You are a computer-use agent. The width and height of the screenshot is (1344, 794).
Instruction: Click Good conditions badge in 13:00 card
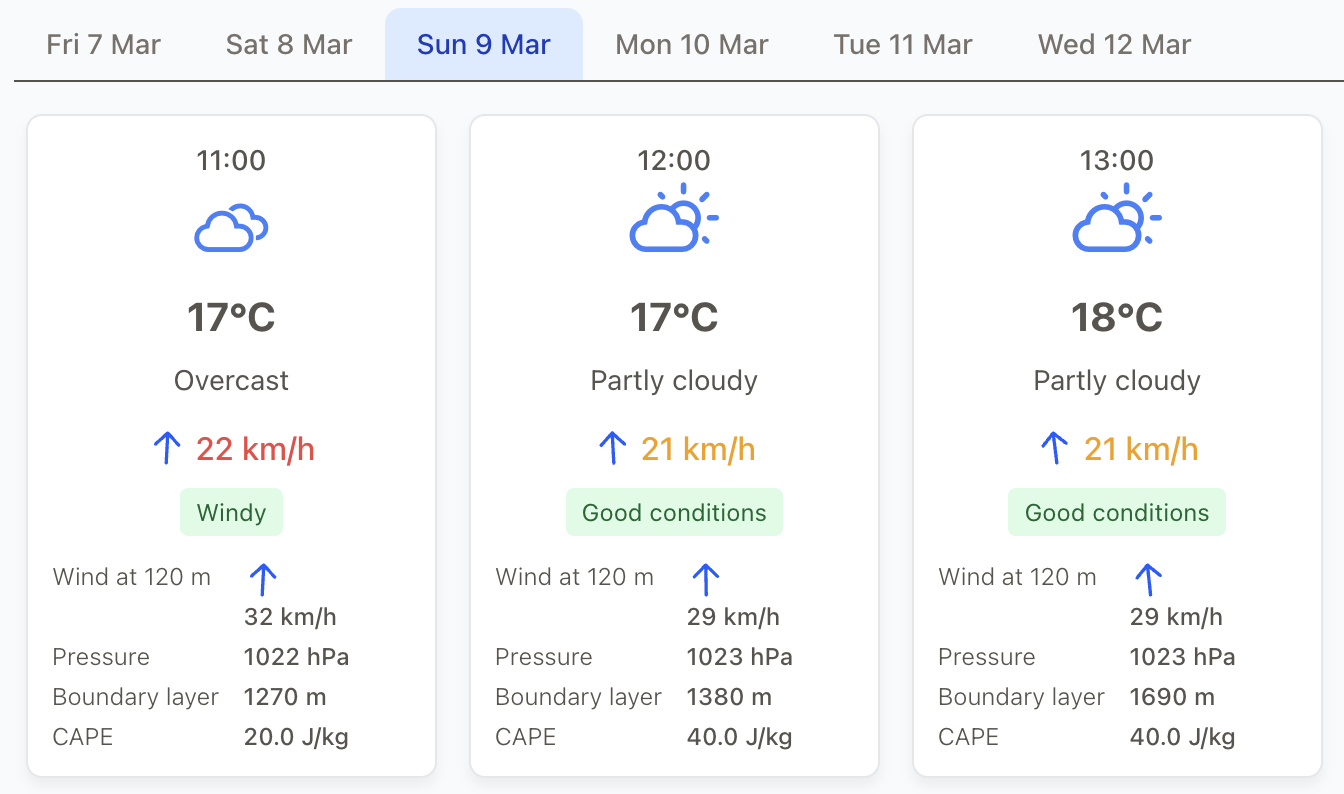point(1117,513)
